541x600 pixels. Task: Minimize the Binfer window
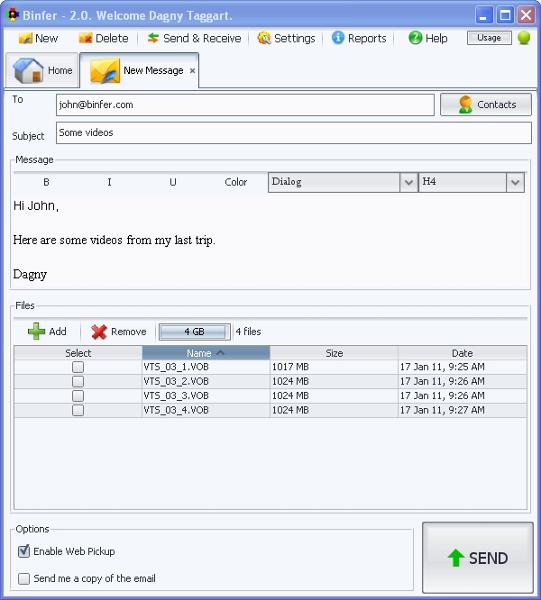[484, 15]
